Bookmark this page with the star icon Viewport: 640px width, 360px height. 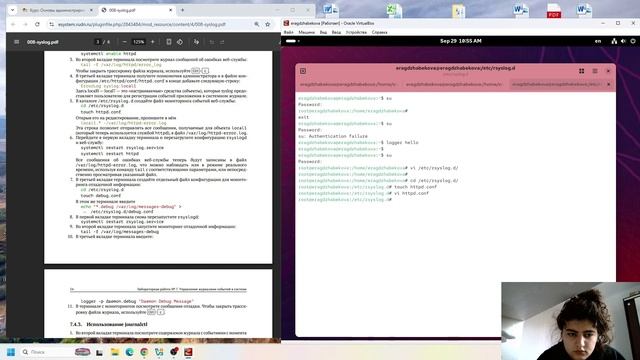click(268, 24)
